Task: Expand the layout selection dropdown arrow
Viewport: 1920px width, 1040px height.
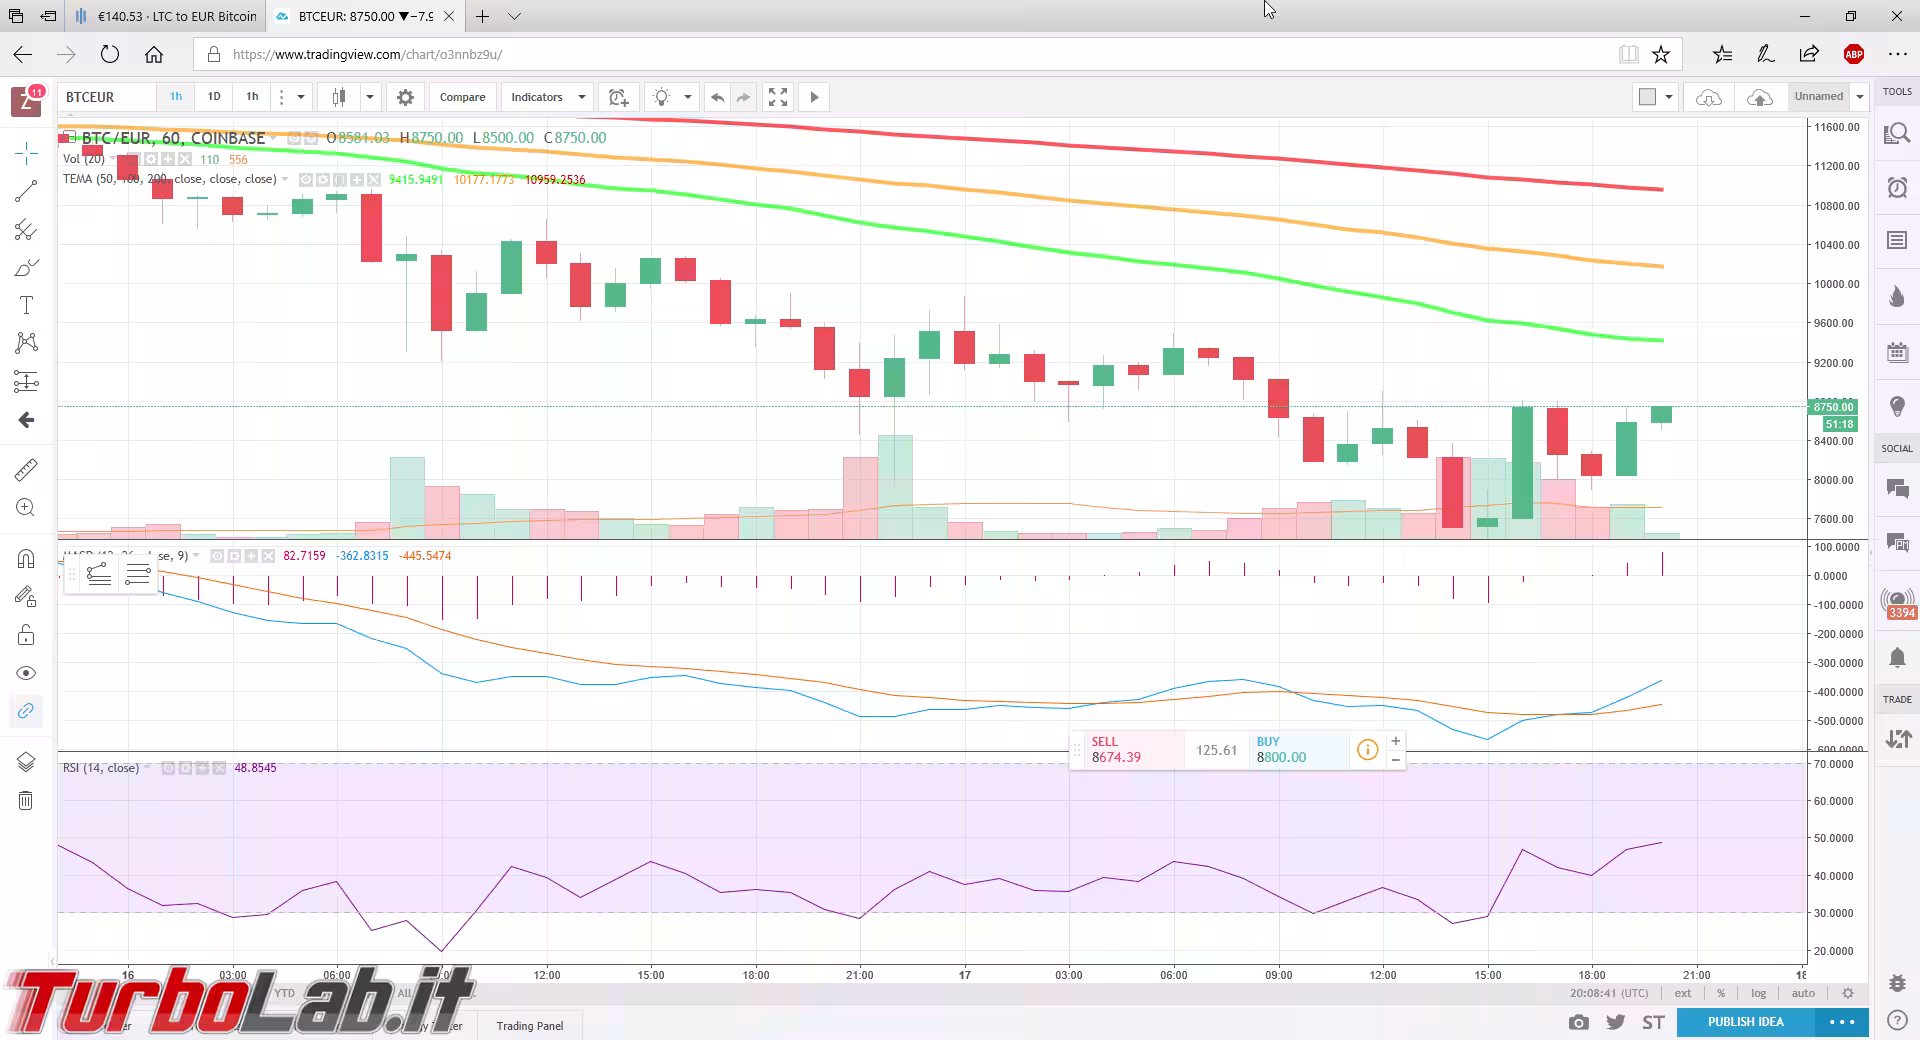Action: [1669, 97]
